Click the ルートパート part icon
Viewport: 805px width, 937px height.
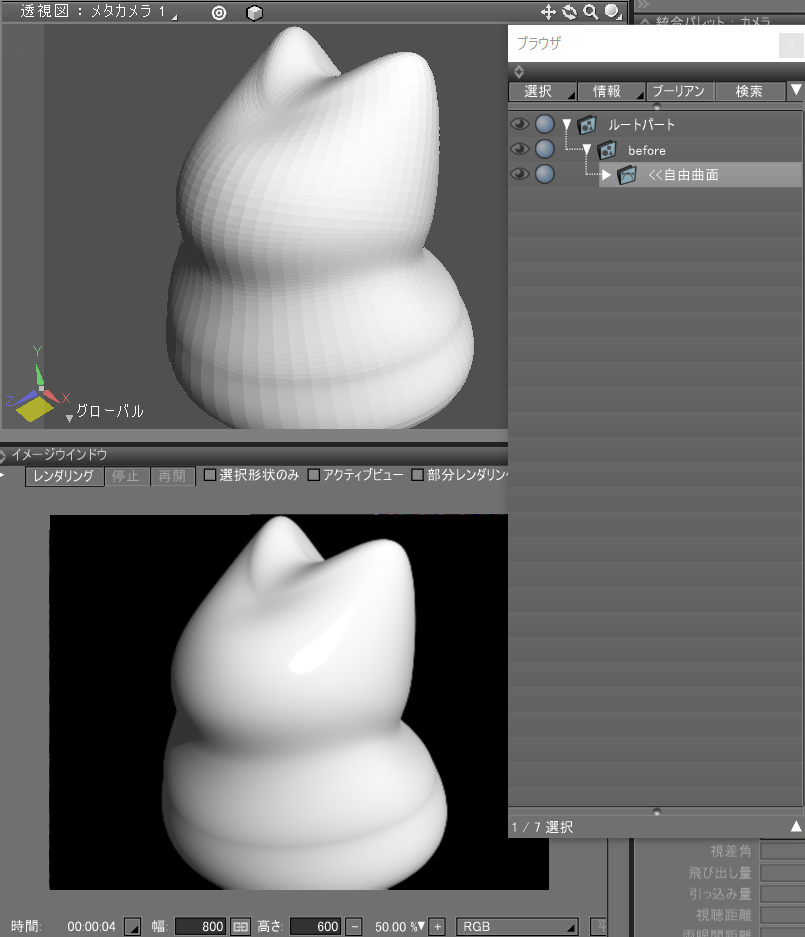[587, 125]
